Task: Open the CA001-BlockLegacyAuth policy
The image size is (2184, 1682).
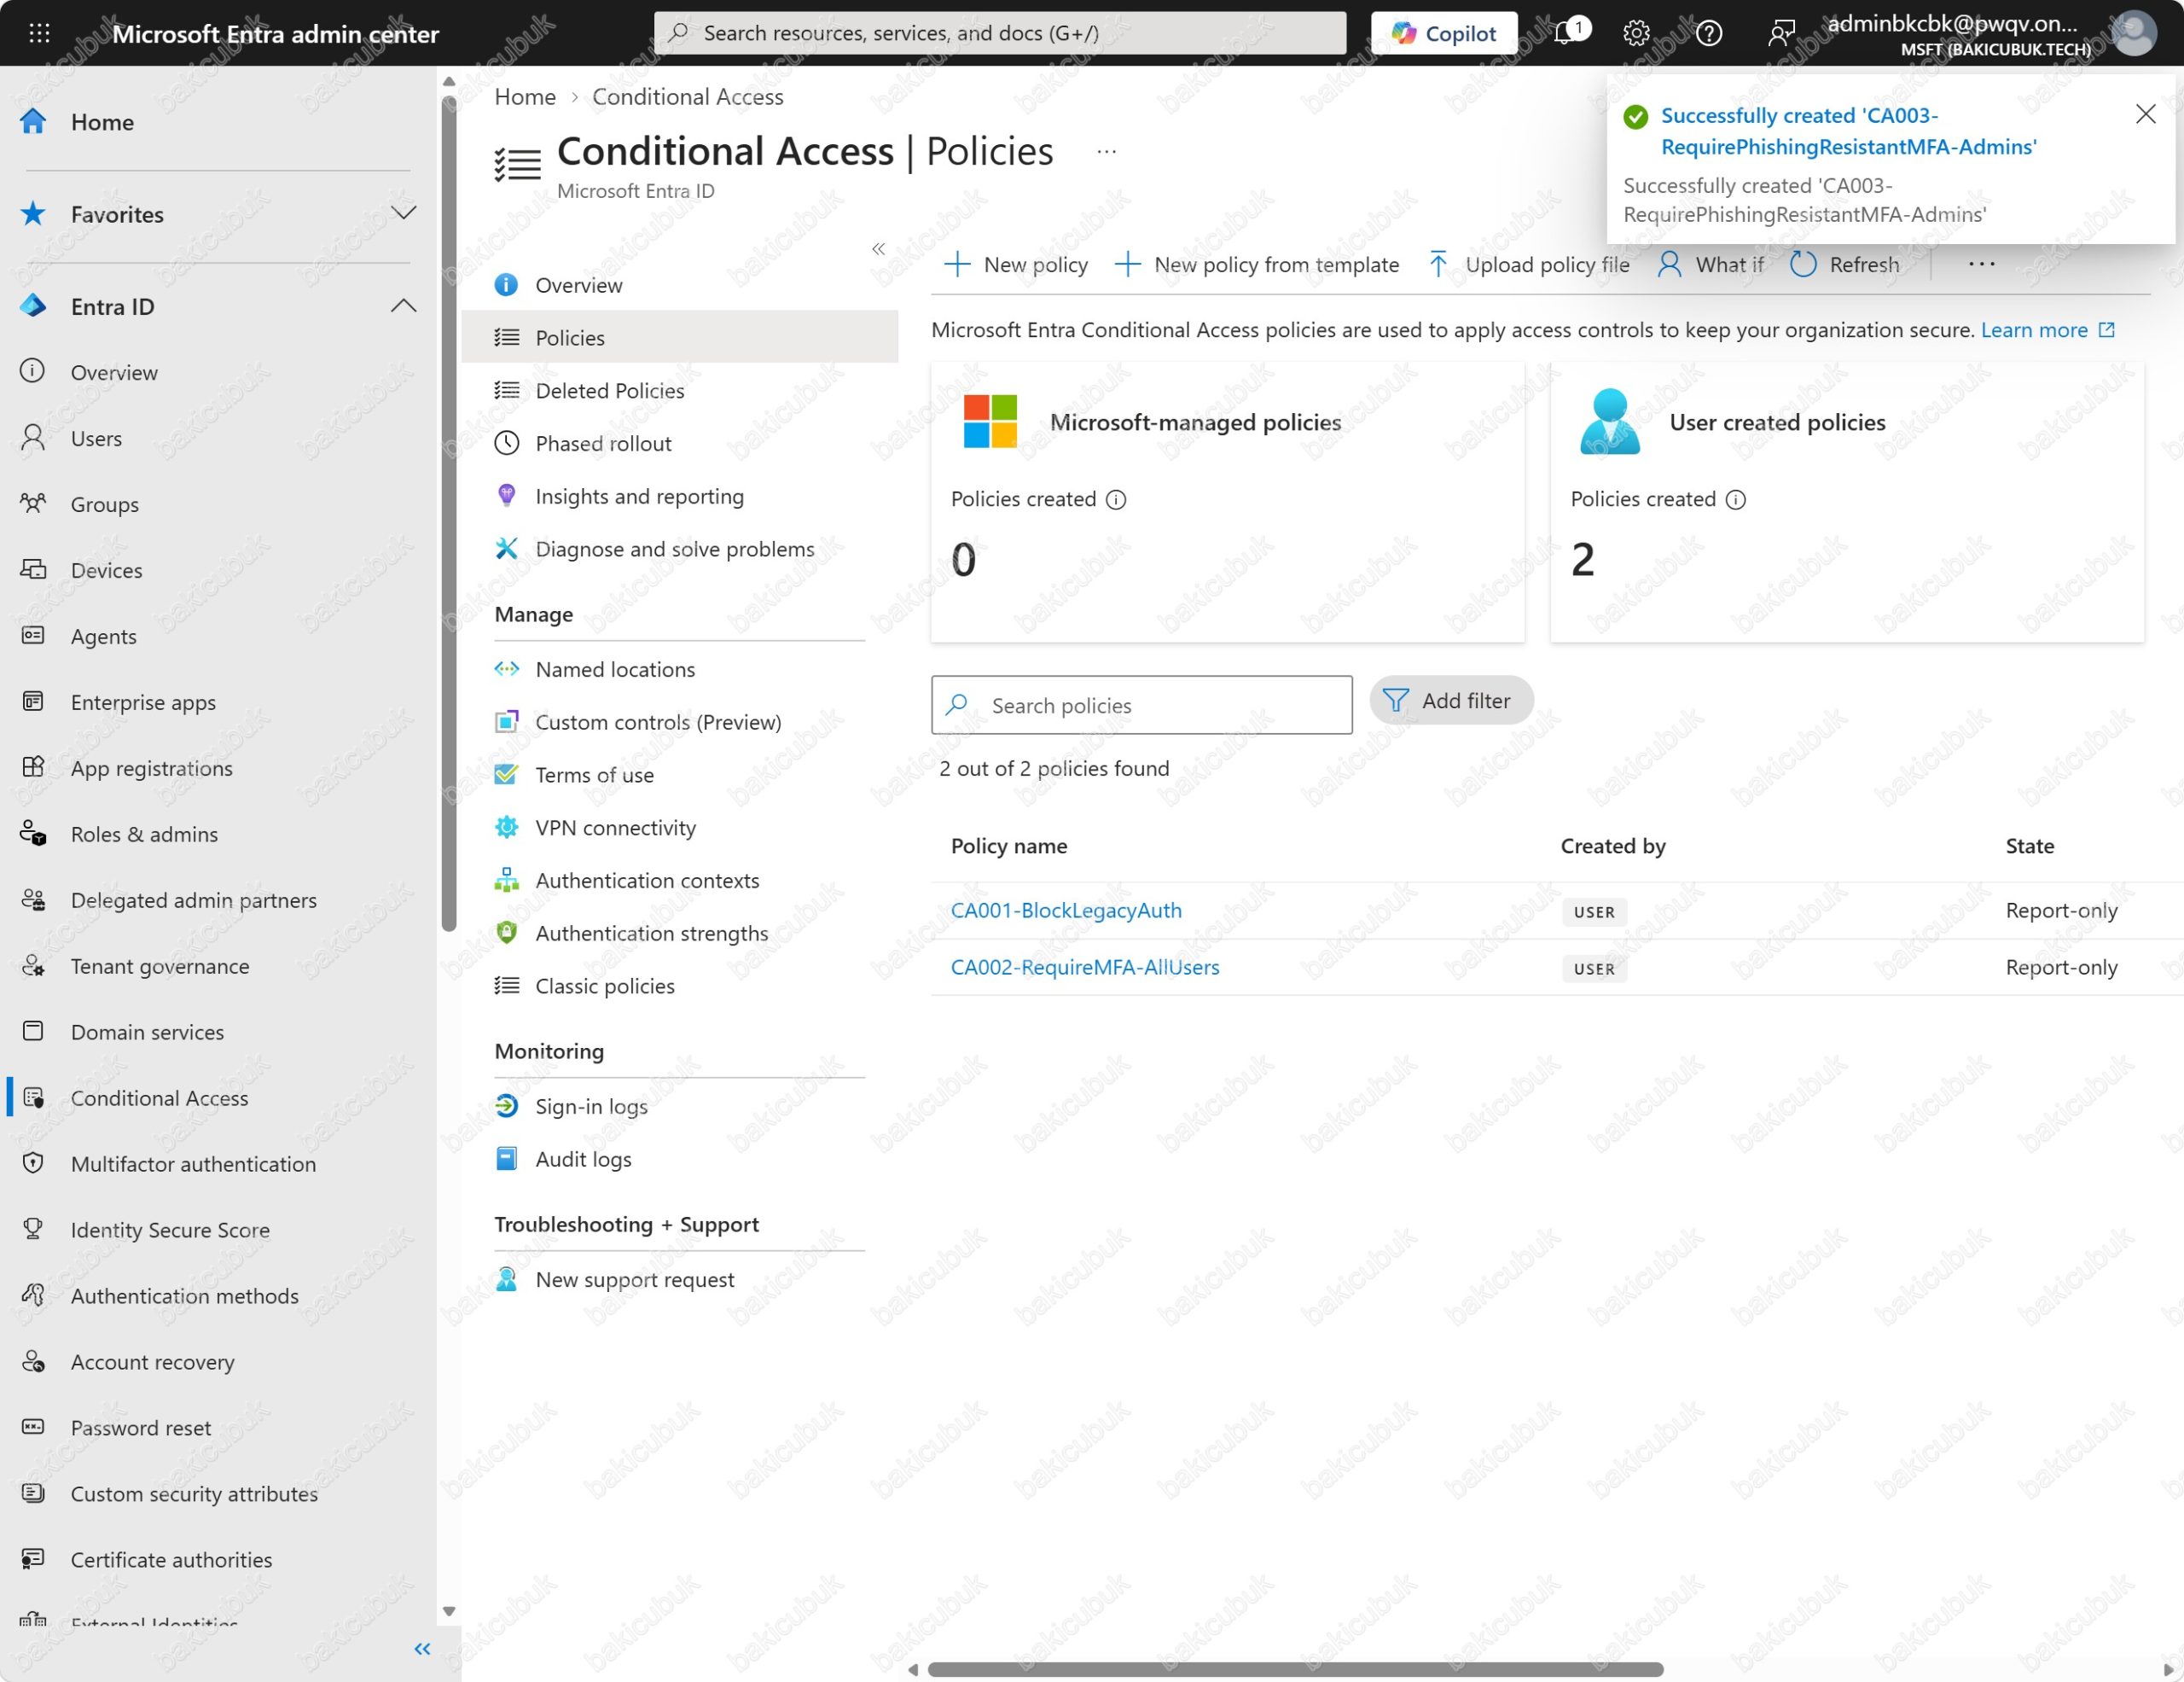Action: pos(1066,910)
